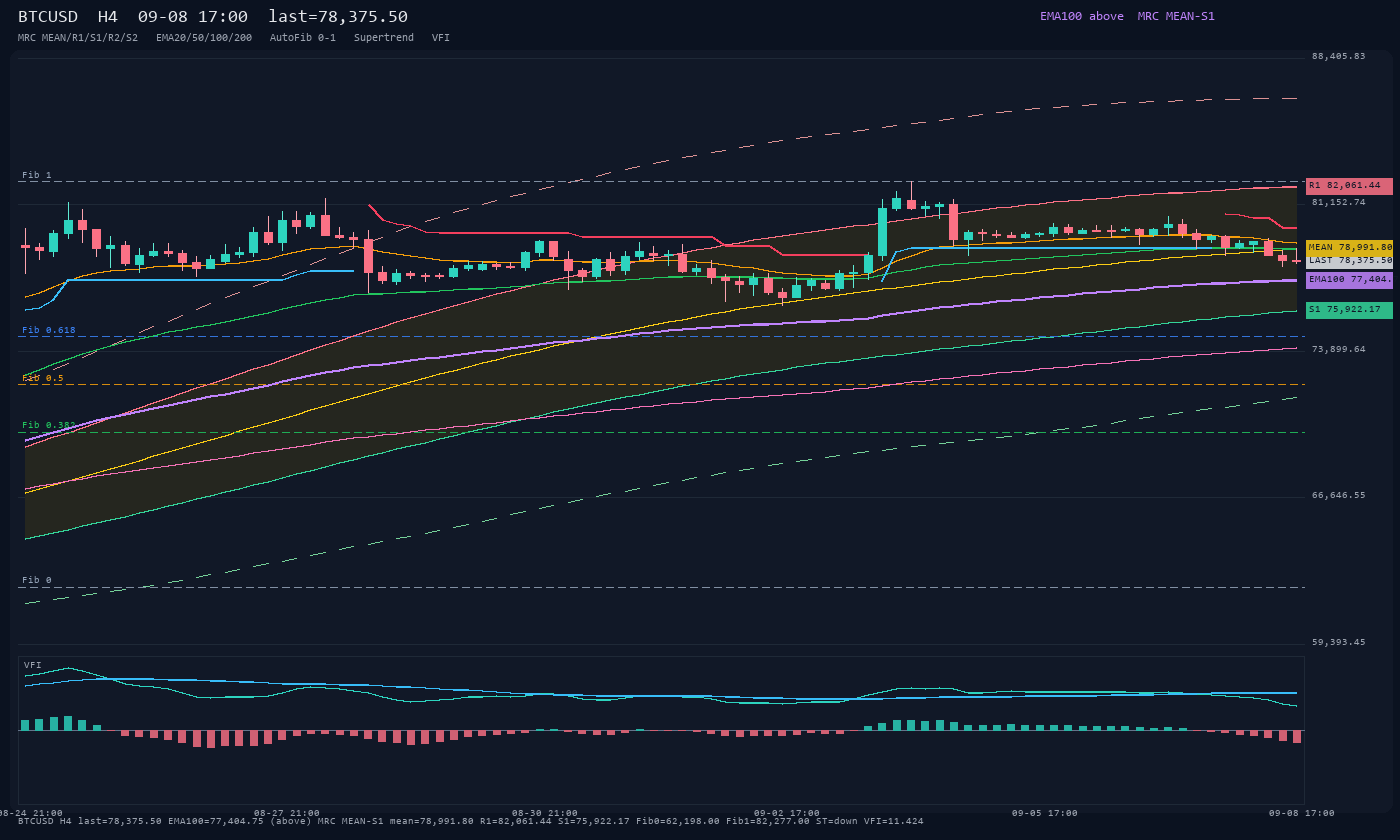
Task: Click the VFI label in indicator header
Action: click(441, 38)
